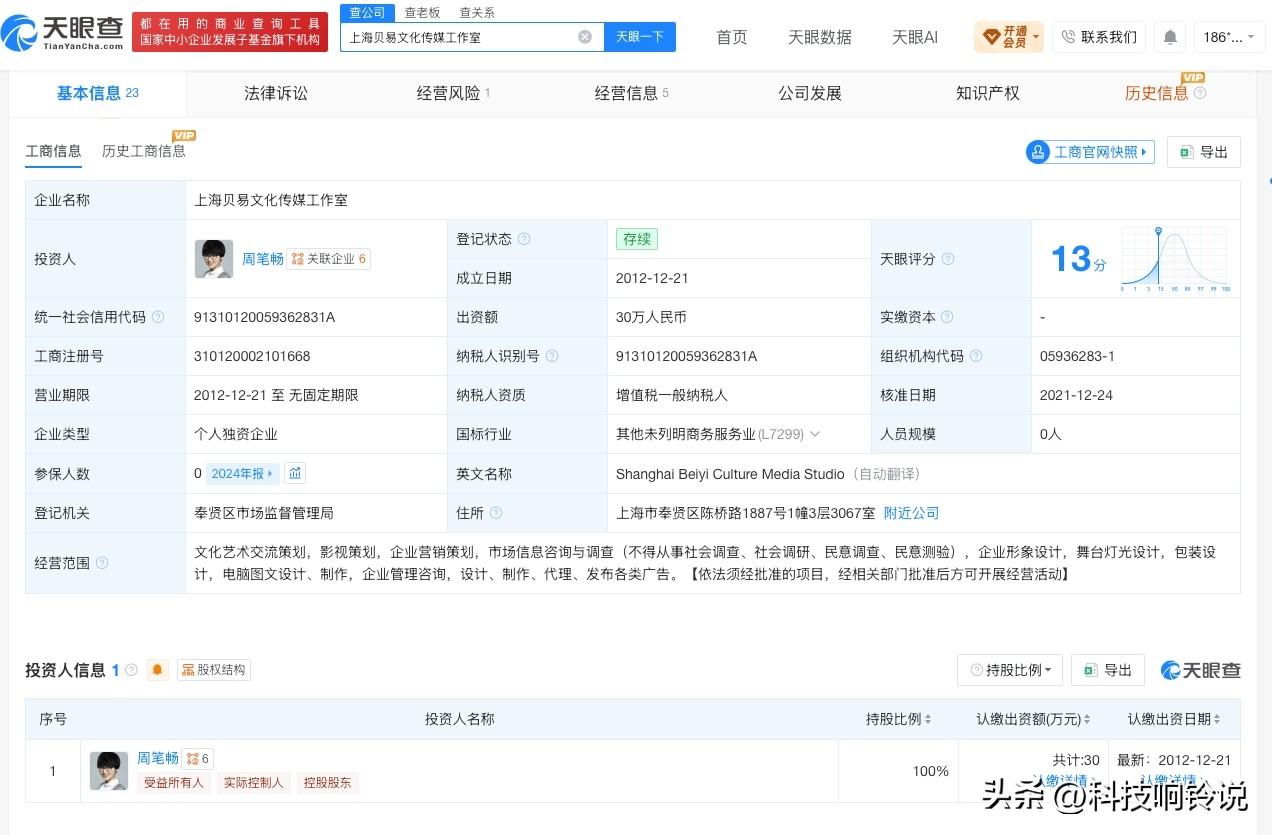Viewport: 1272px width, 835px height.
Task: Select the 工商信息 sub-tab
Action: tap(53, 151)
